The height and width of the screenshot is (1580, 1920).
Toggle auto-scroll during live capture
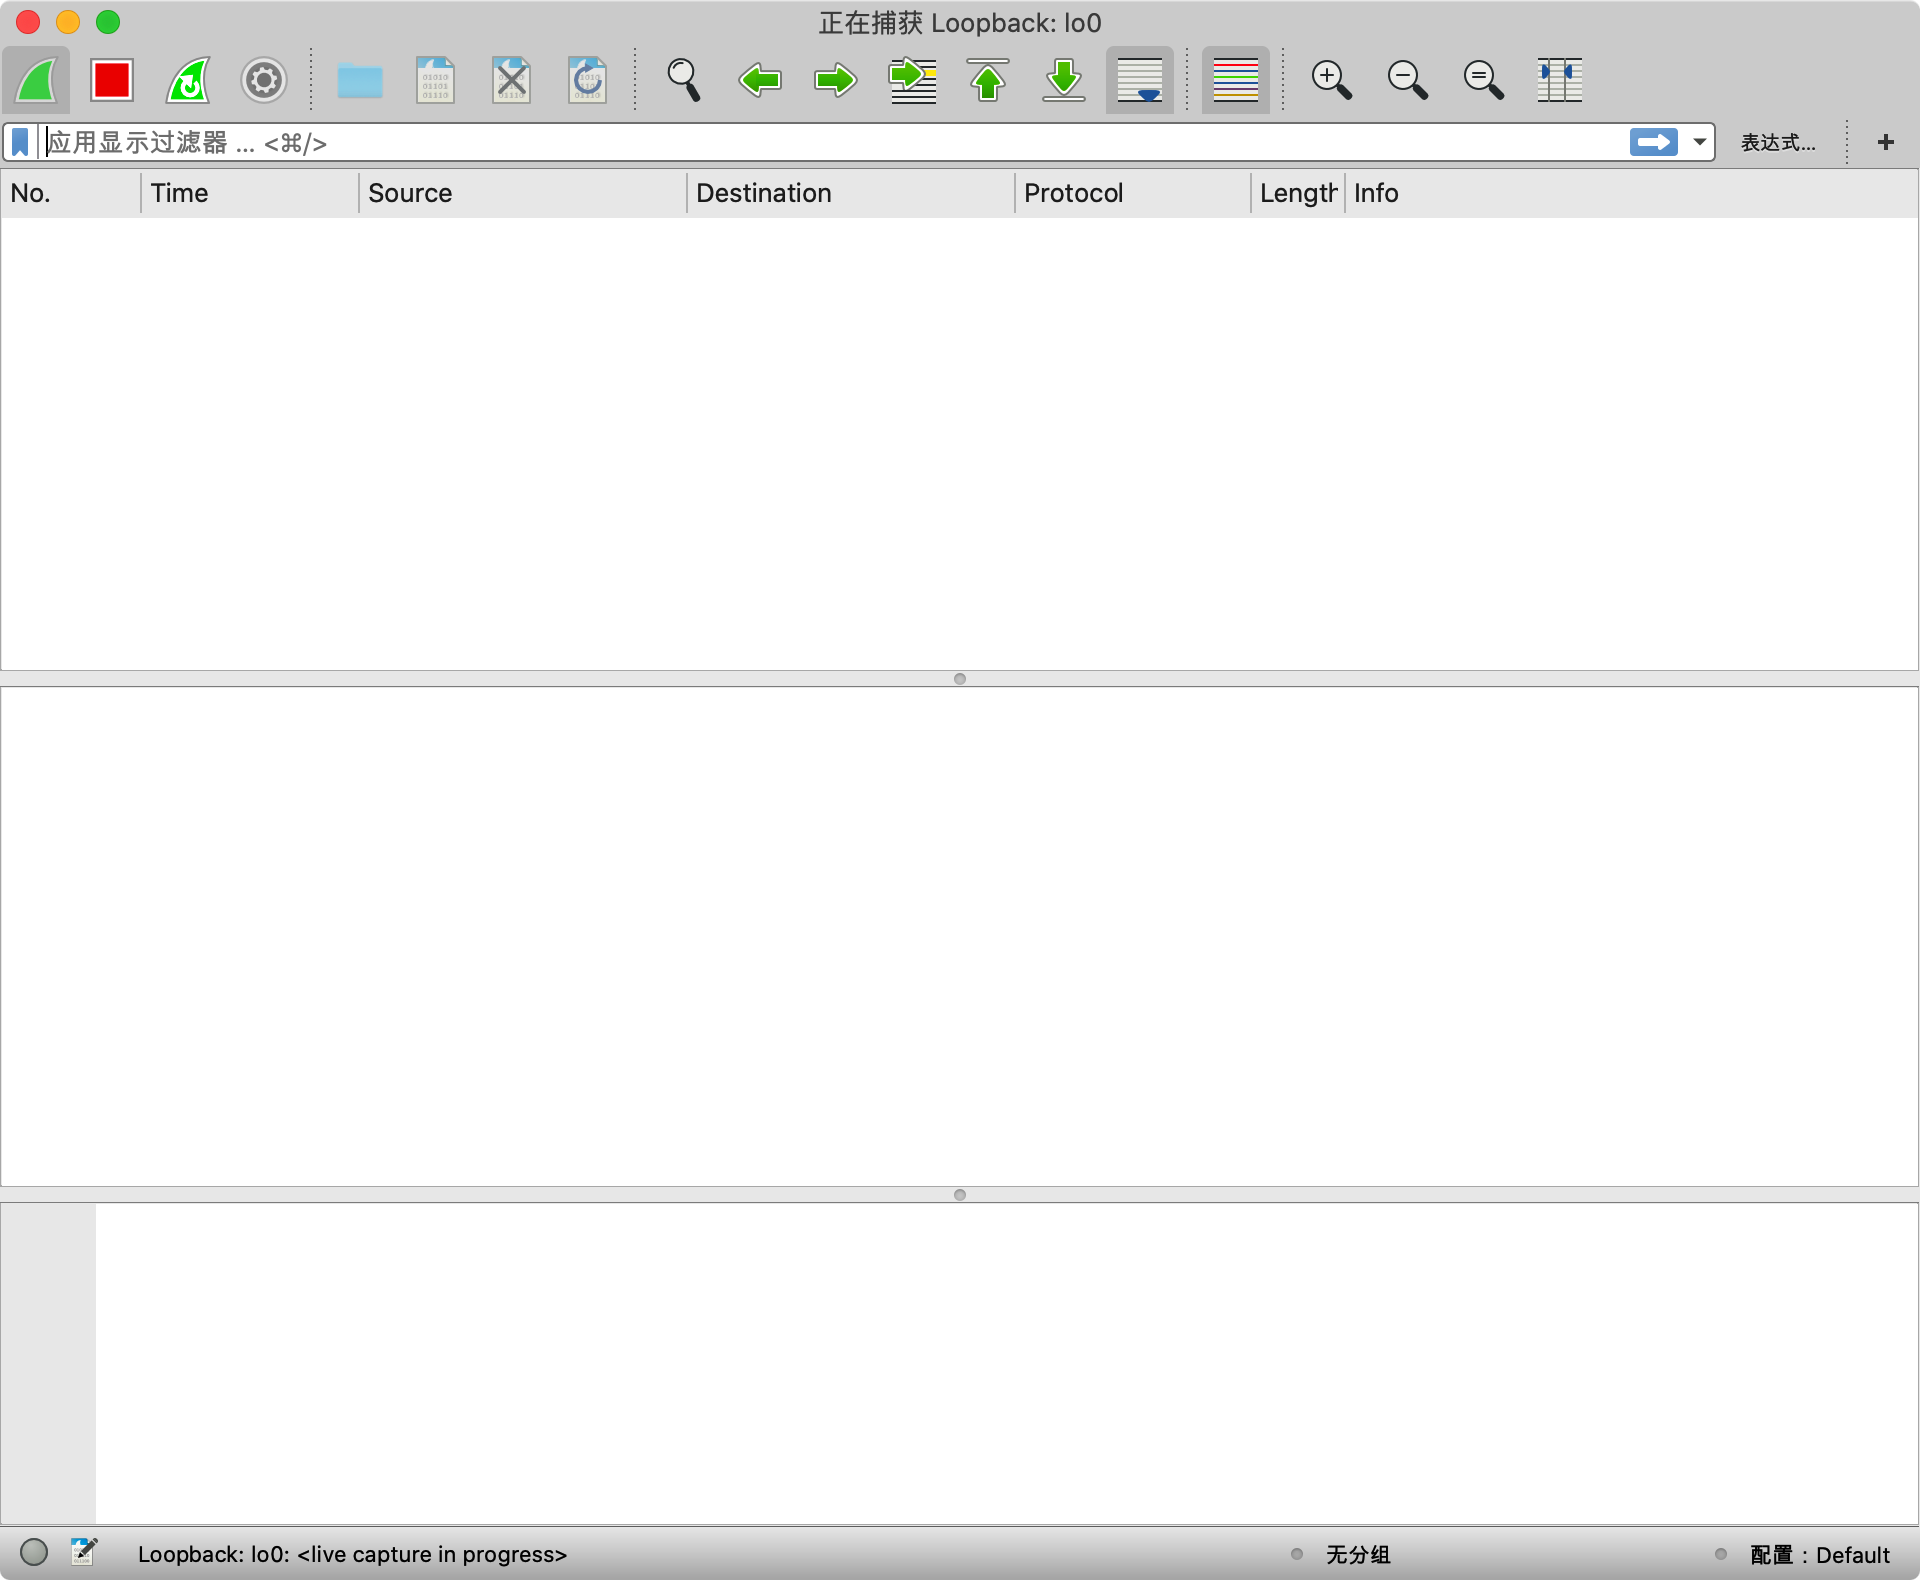tap(1140, 80)
